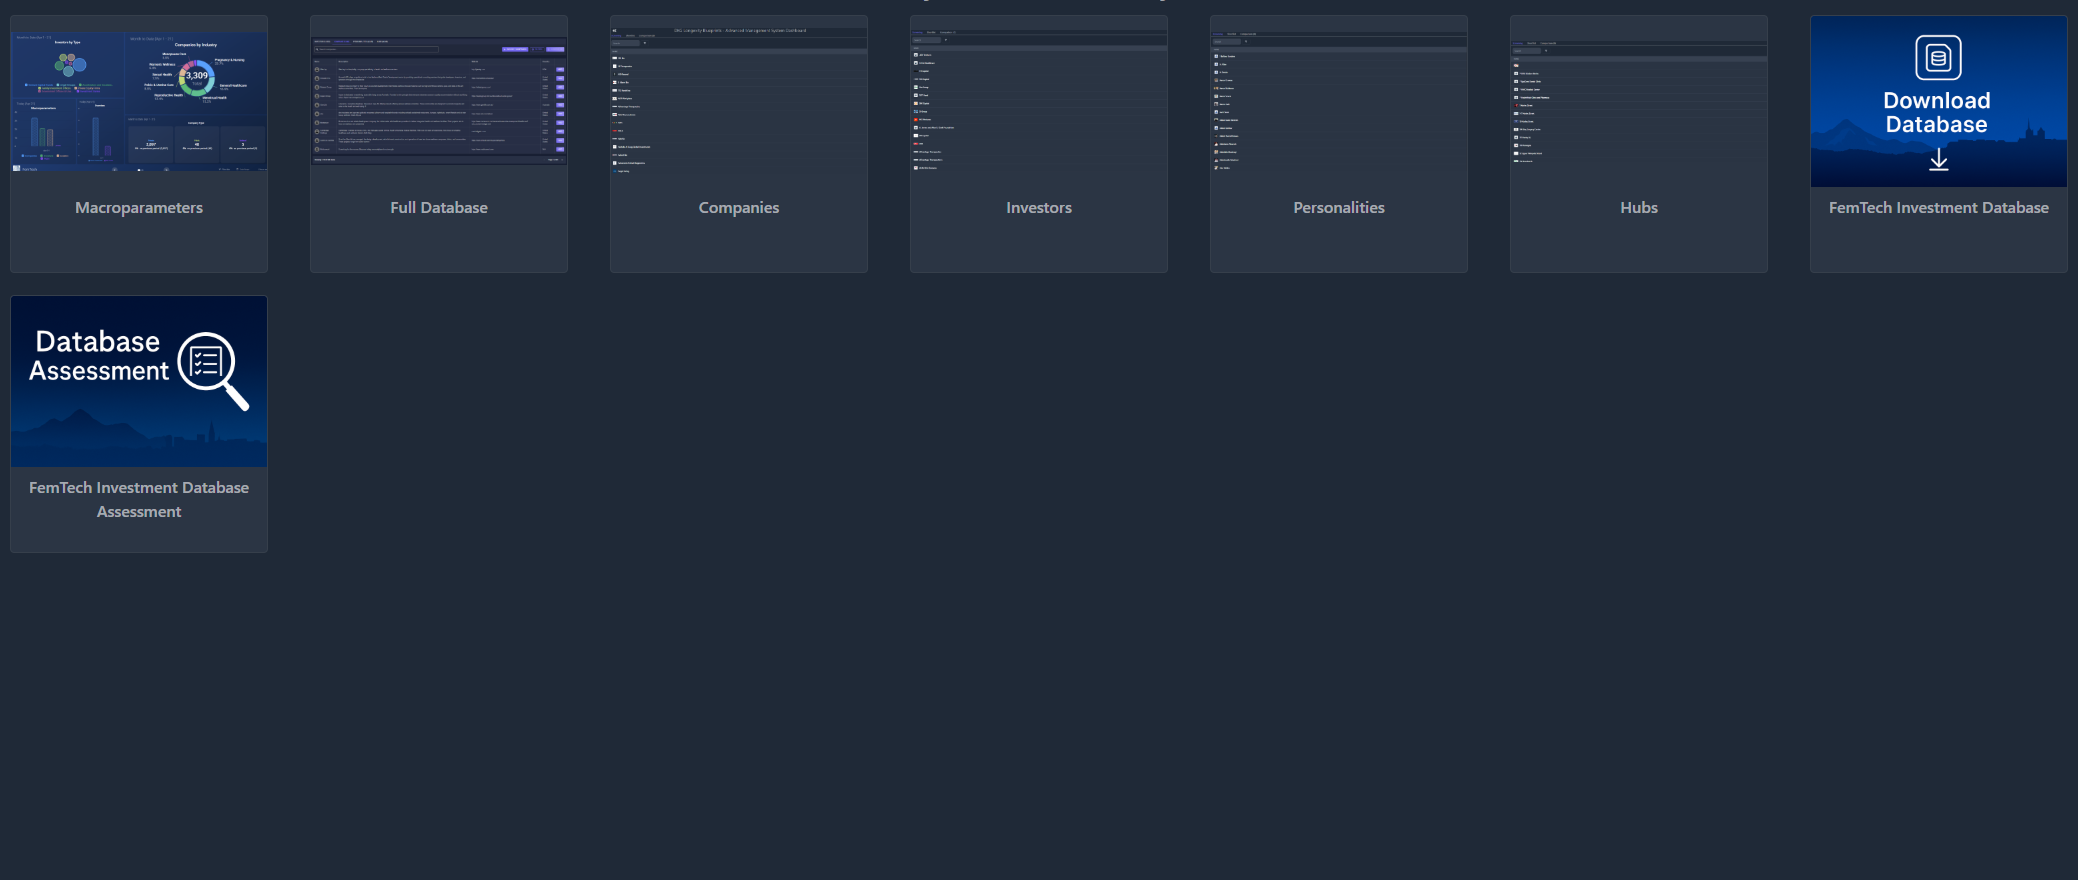Click the database icon above Download Database
The image size is (2078, 880).
(1938, 58)
